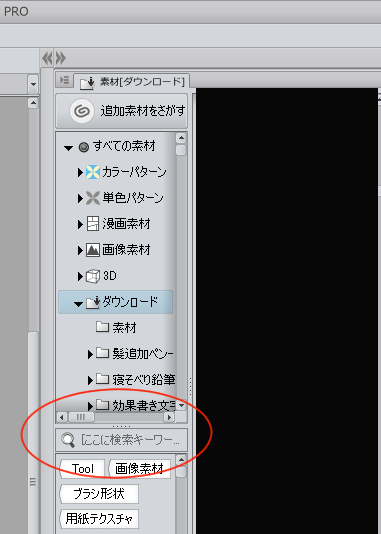
Task: Select the カラーパターン tree item
Action: pyautogui.click(x=126, y=172)
